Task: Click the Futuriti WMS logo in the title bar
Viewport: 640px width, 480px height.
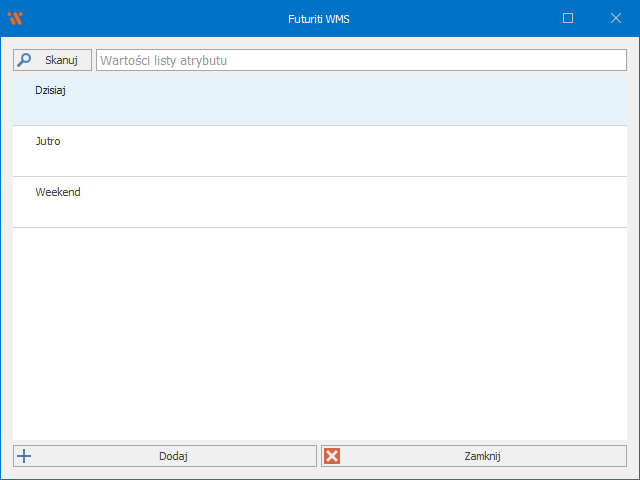Action: point(15,18)
